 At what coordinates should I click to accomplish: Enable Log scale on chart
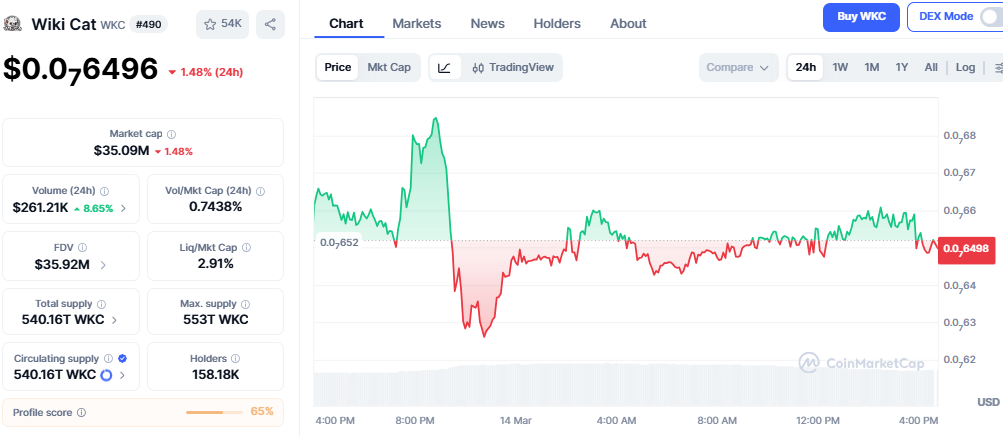coord(965,68)
